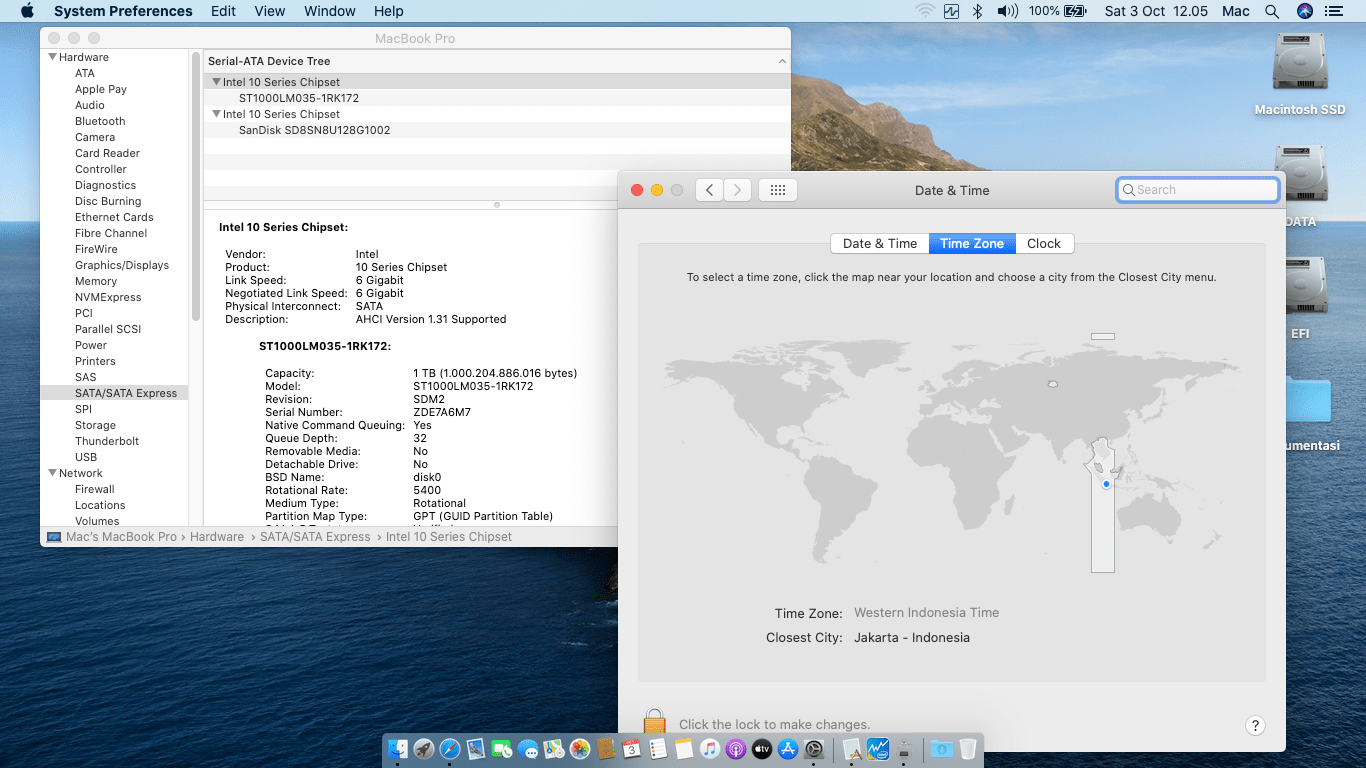The width and height of the screenshot is (1366, 768).
Task: Go forward in System Preferences
Action: pyautogui.click(x=738, y=190)
